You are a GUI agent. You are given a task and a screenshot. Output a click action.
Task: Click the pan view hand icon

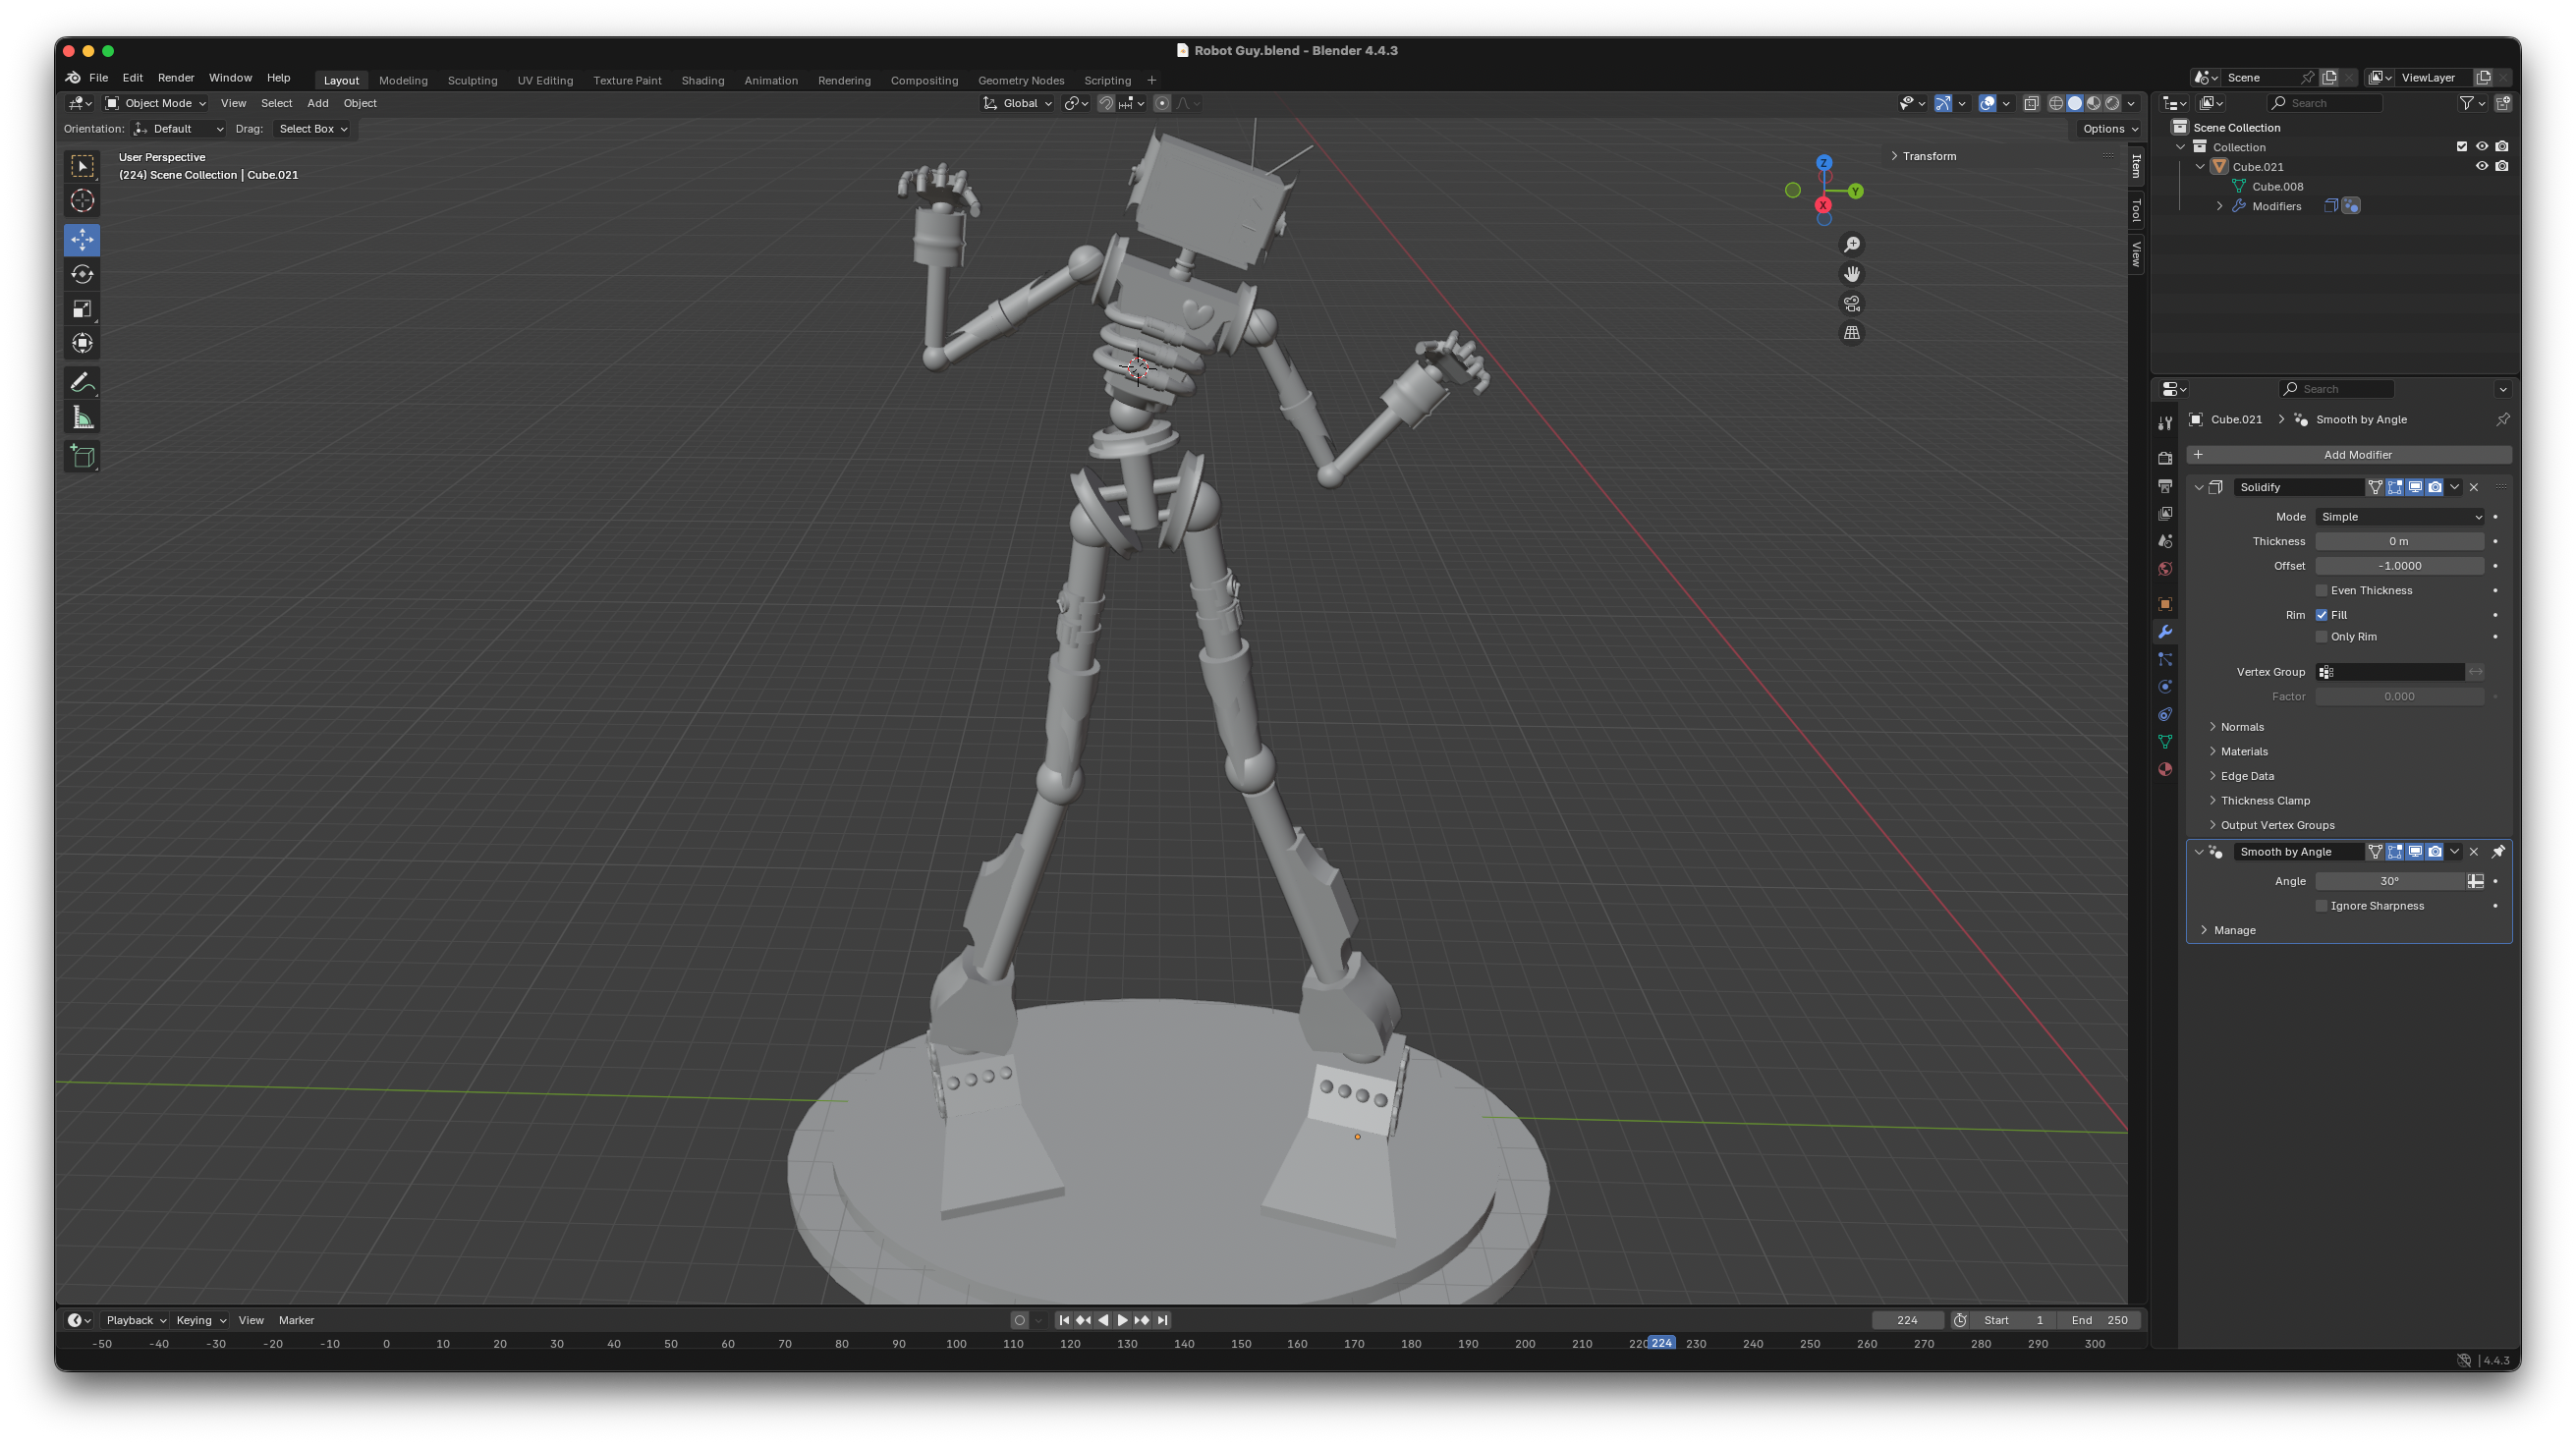(x=1852, y=274)
